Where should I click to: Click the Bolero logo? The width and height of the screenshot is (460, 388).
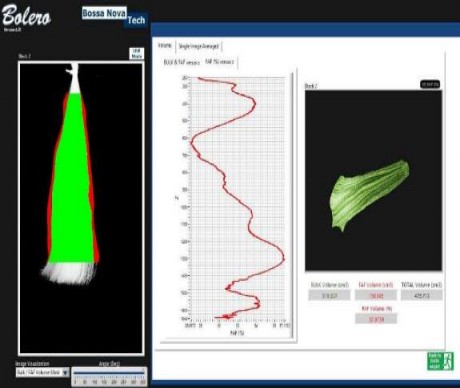click(26, 16)
